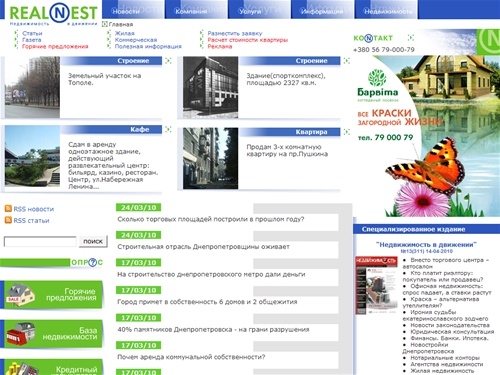Open Расчет стоимости квартиры link
This screenshot has width=500, height=375.
(x=247, y=40)
